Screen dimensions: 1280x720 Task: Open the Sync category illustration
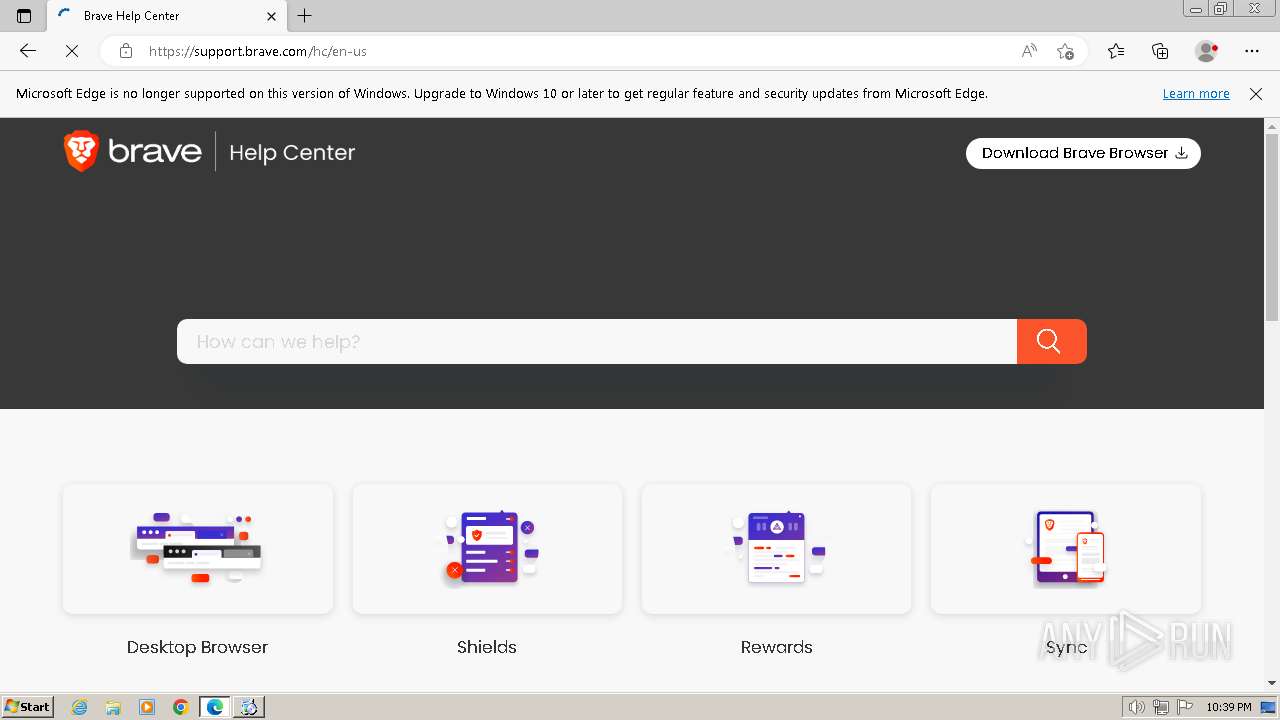click(x=1066, y=549)
